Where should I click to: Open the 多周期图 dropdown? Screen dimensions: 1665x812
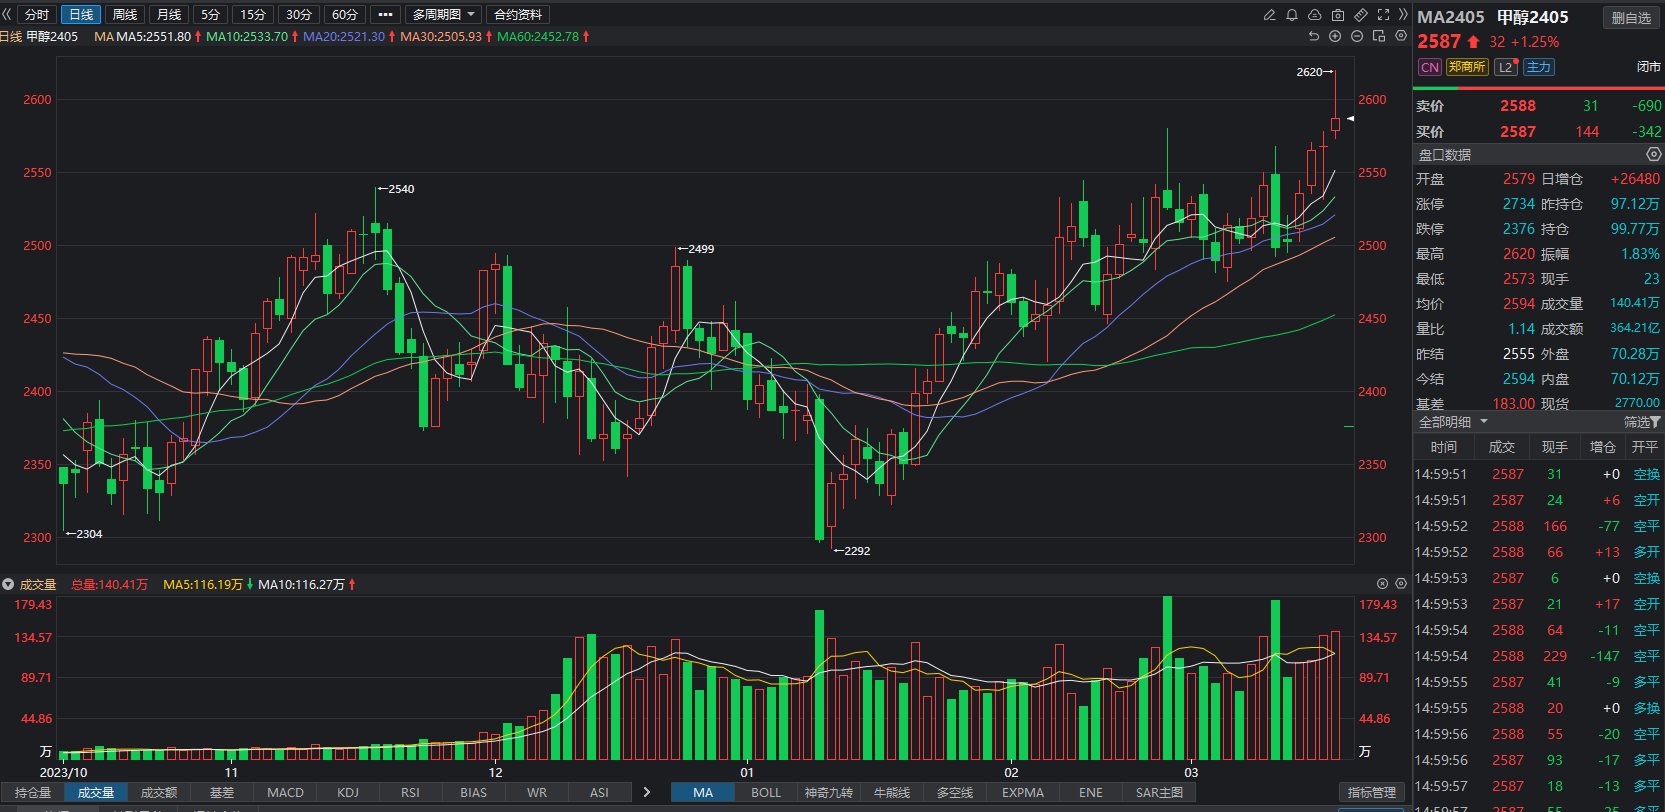[x=443, y=15]
